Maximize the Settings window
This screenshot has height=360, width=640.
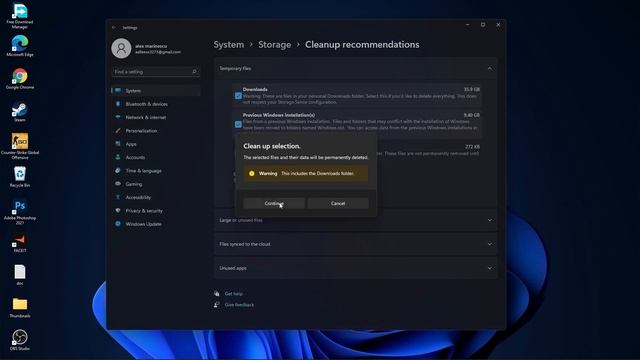[x=483, y=25]
